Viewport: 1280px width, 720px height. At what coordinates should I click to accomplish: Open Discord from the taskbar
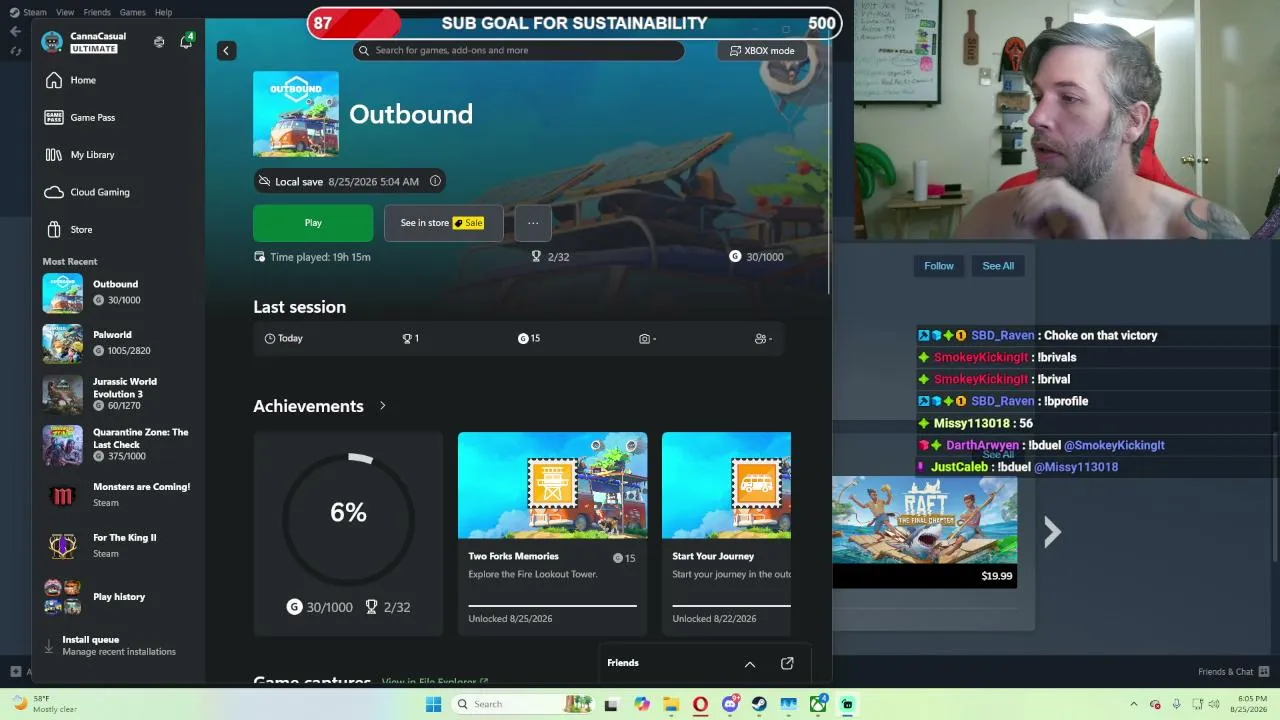point(730,704)
